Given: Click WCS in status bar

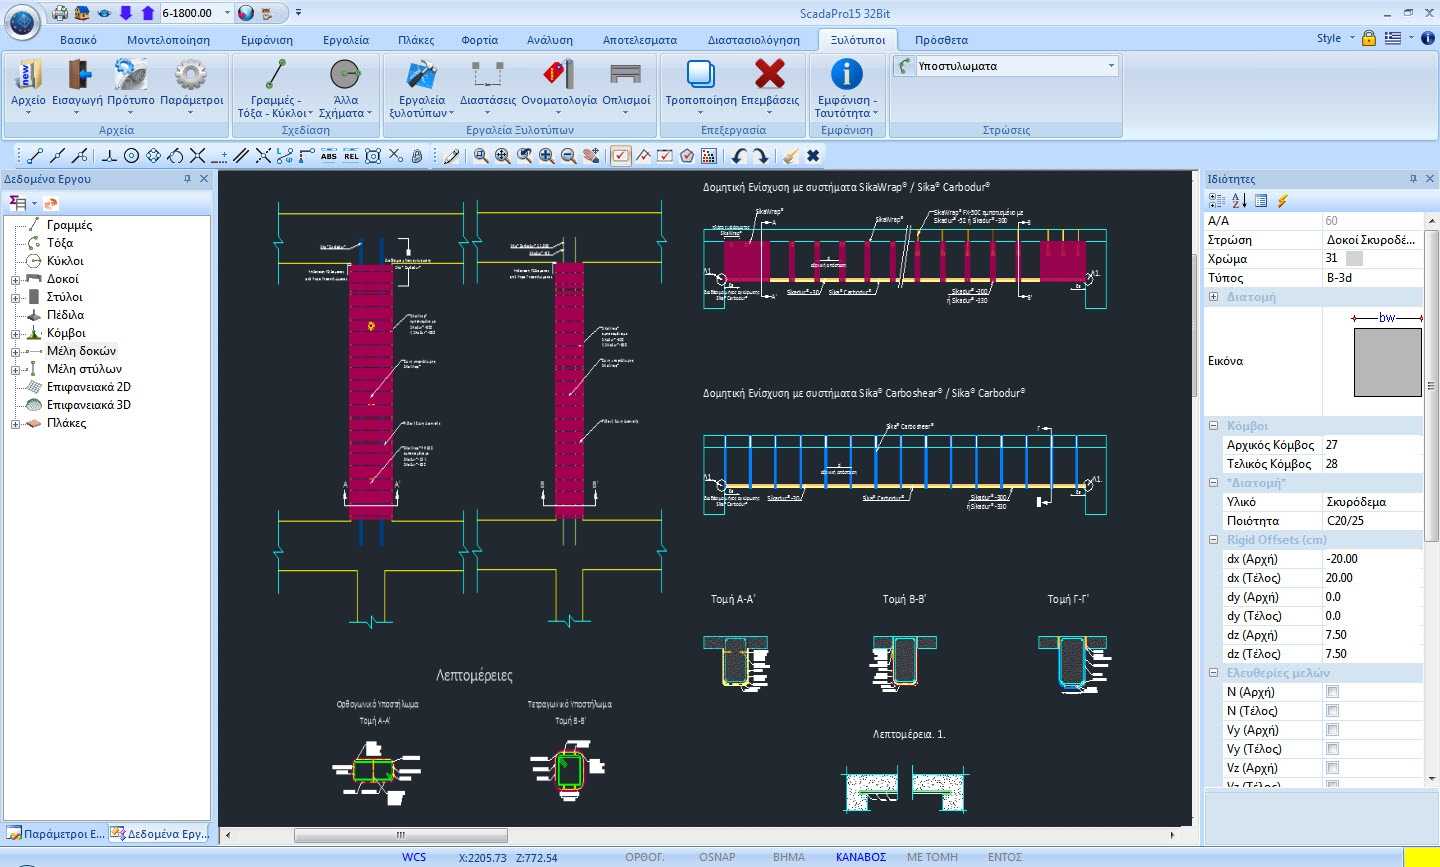Looking at the screenshot, I should click(414, 857).
